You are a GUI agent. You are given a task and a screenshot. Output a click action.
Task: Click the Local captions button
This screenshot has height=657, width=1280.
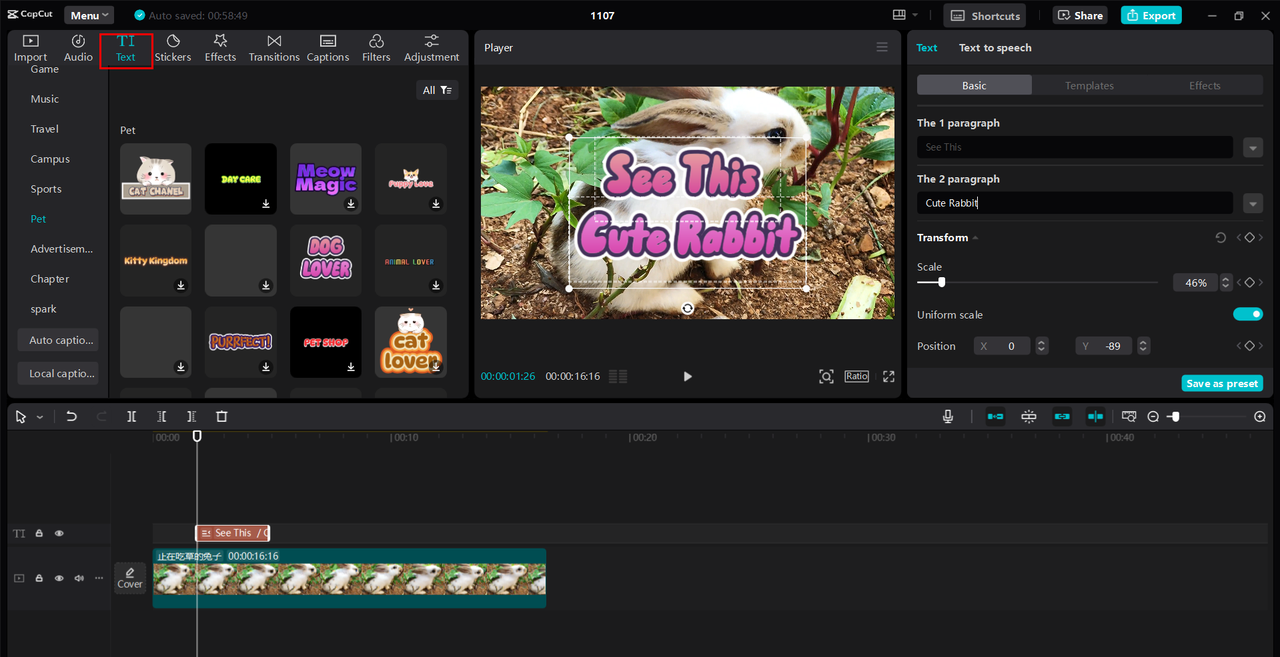click(x=58, y=373)
